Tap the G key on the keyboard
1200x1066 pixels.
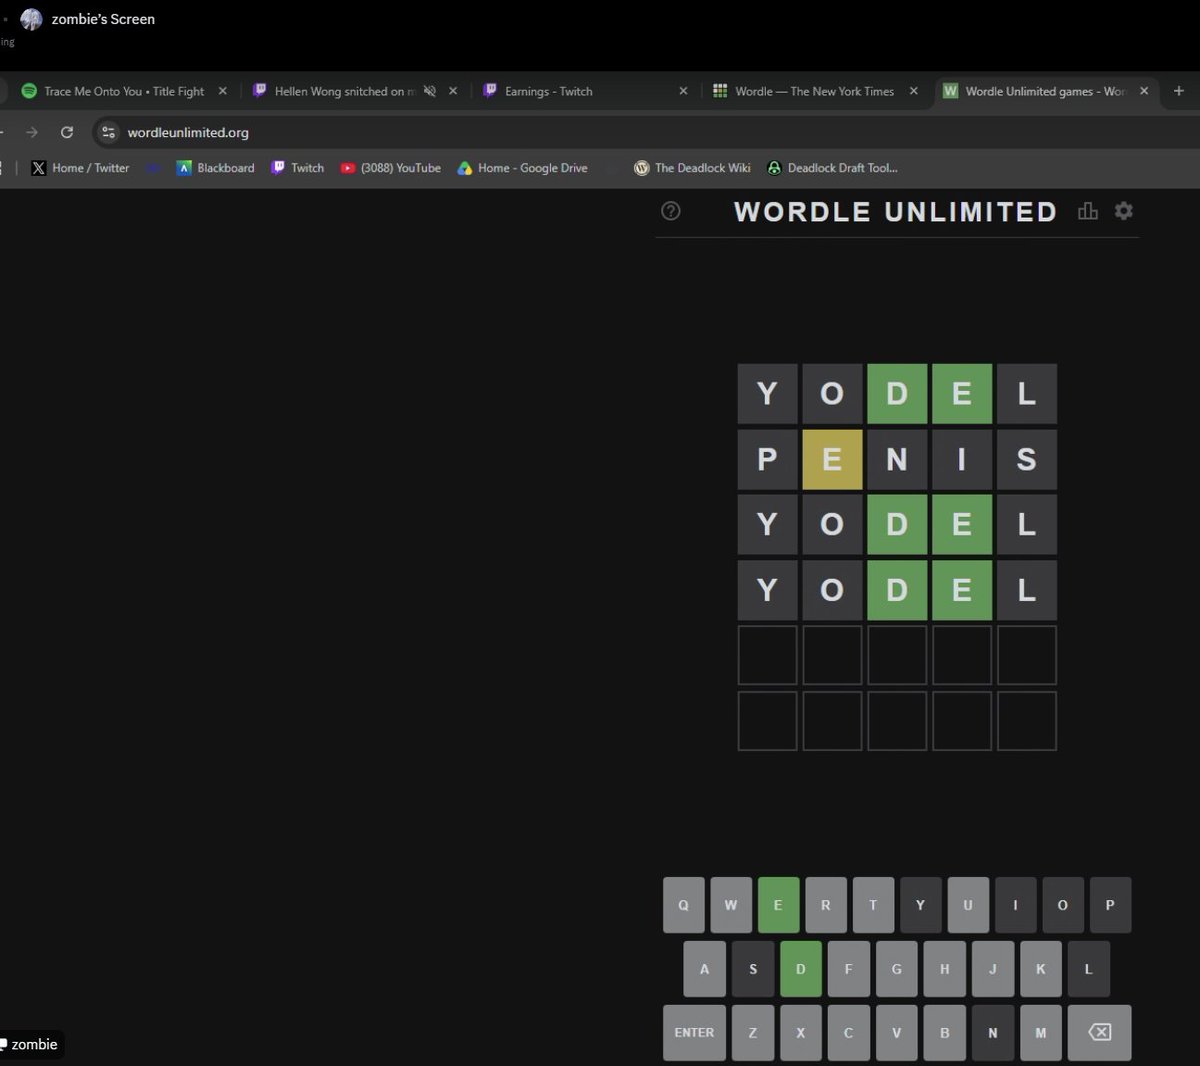coord(896,969)
